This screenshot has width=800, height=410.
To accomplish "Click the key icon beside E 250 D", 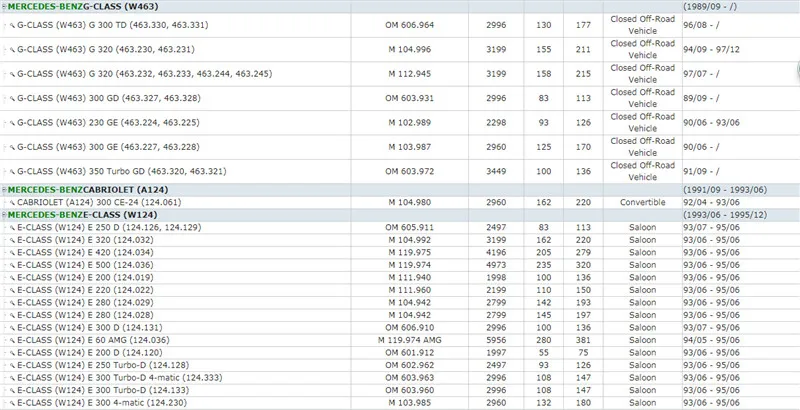I will (12, 227).
